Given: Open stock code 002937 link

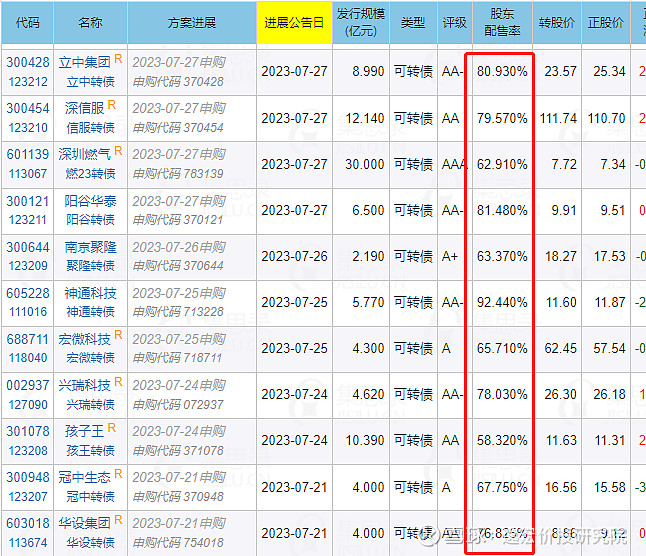Looking at the screenshot, I should tap(28, 385).
